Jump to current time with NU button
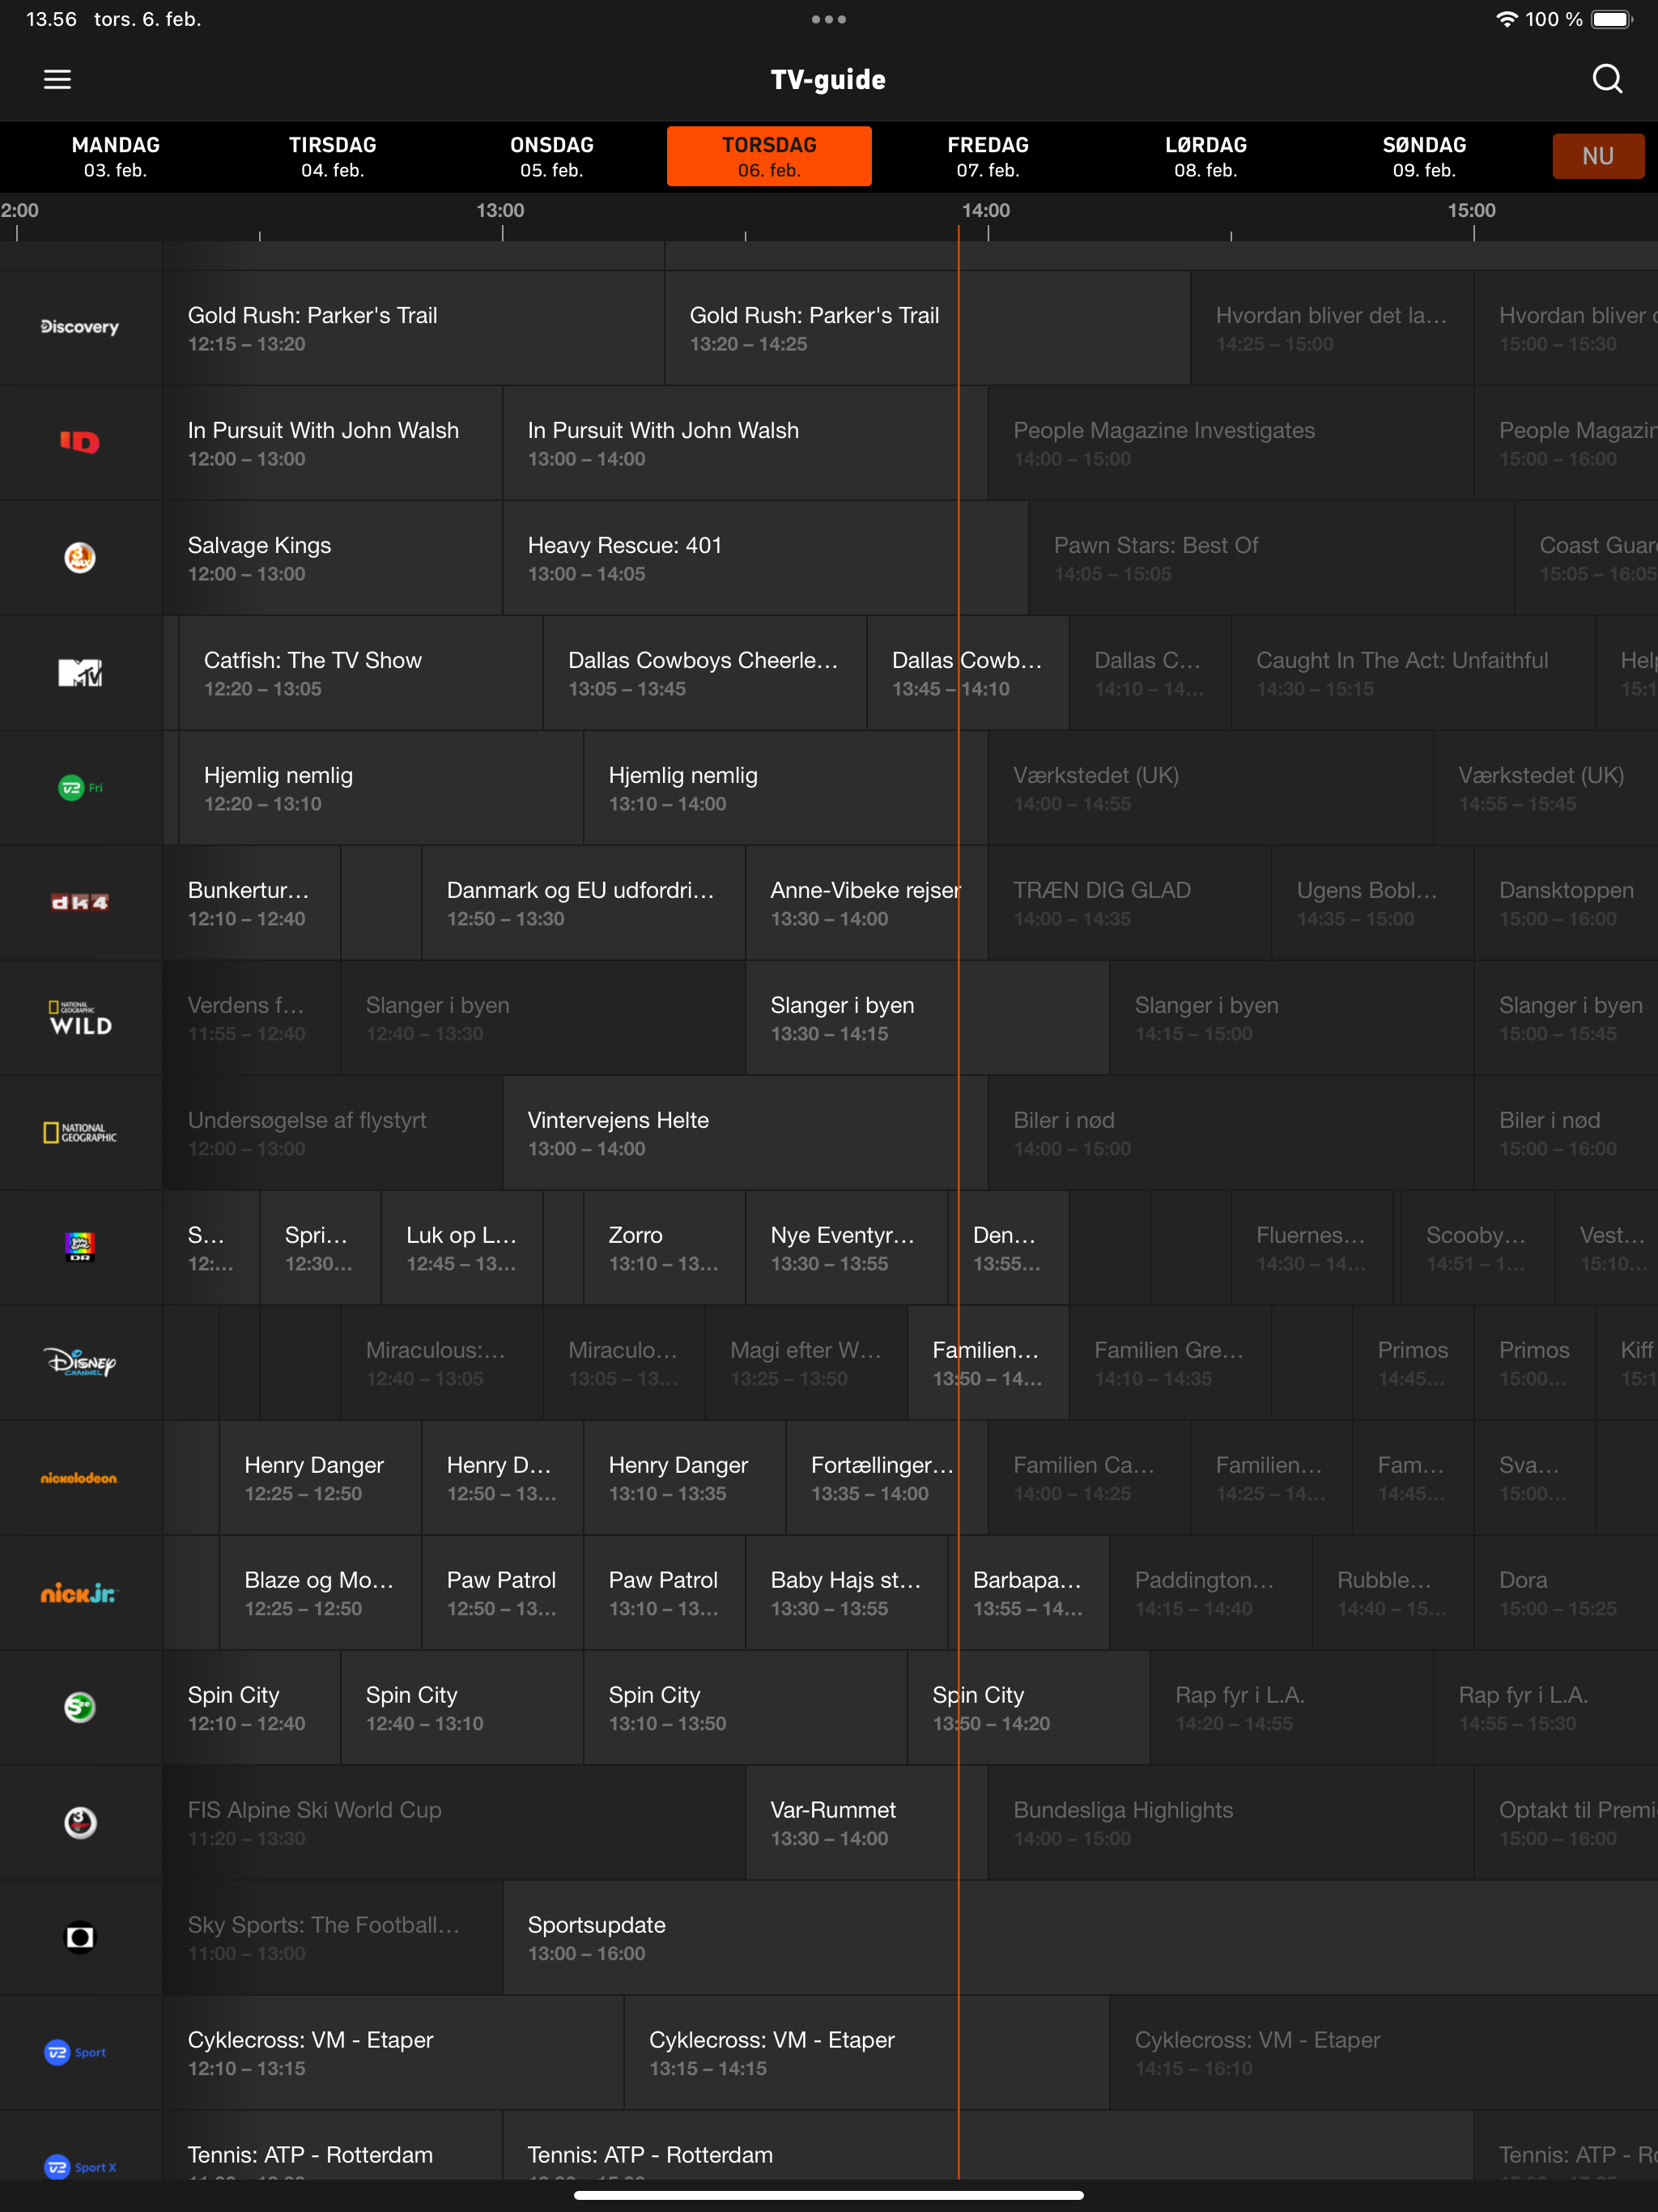 (1598, 156)
